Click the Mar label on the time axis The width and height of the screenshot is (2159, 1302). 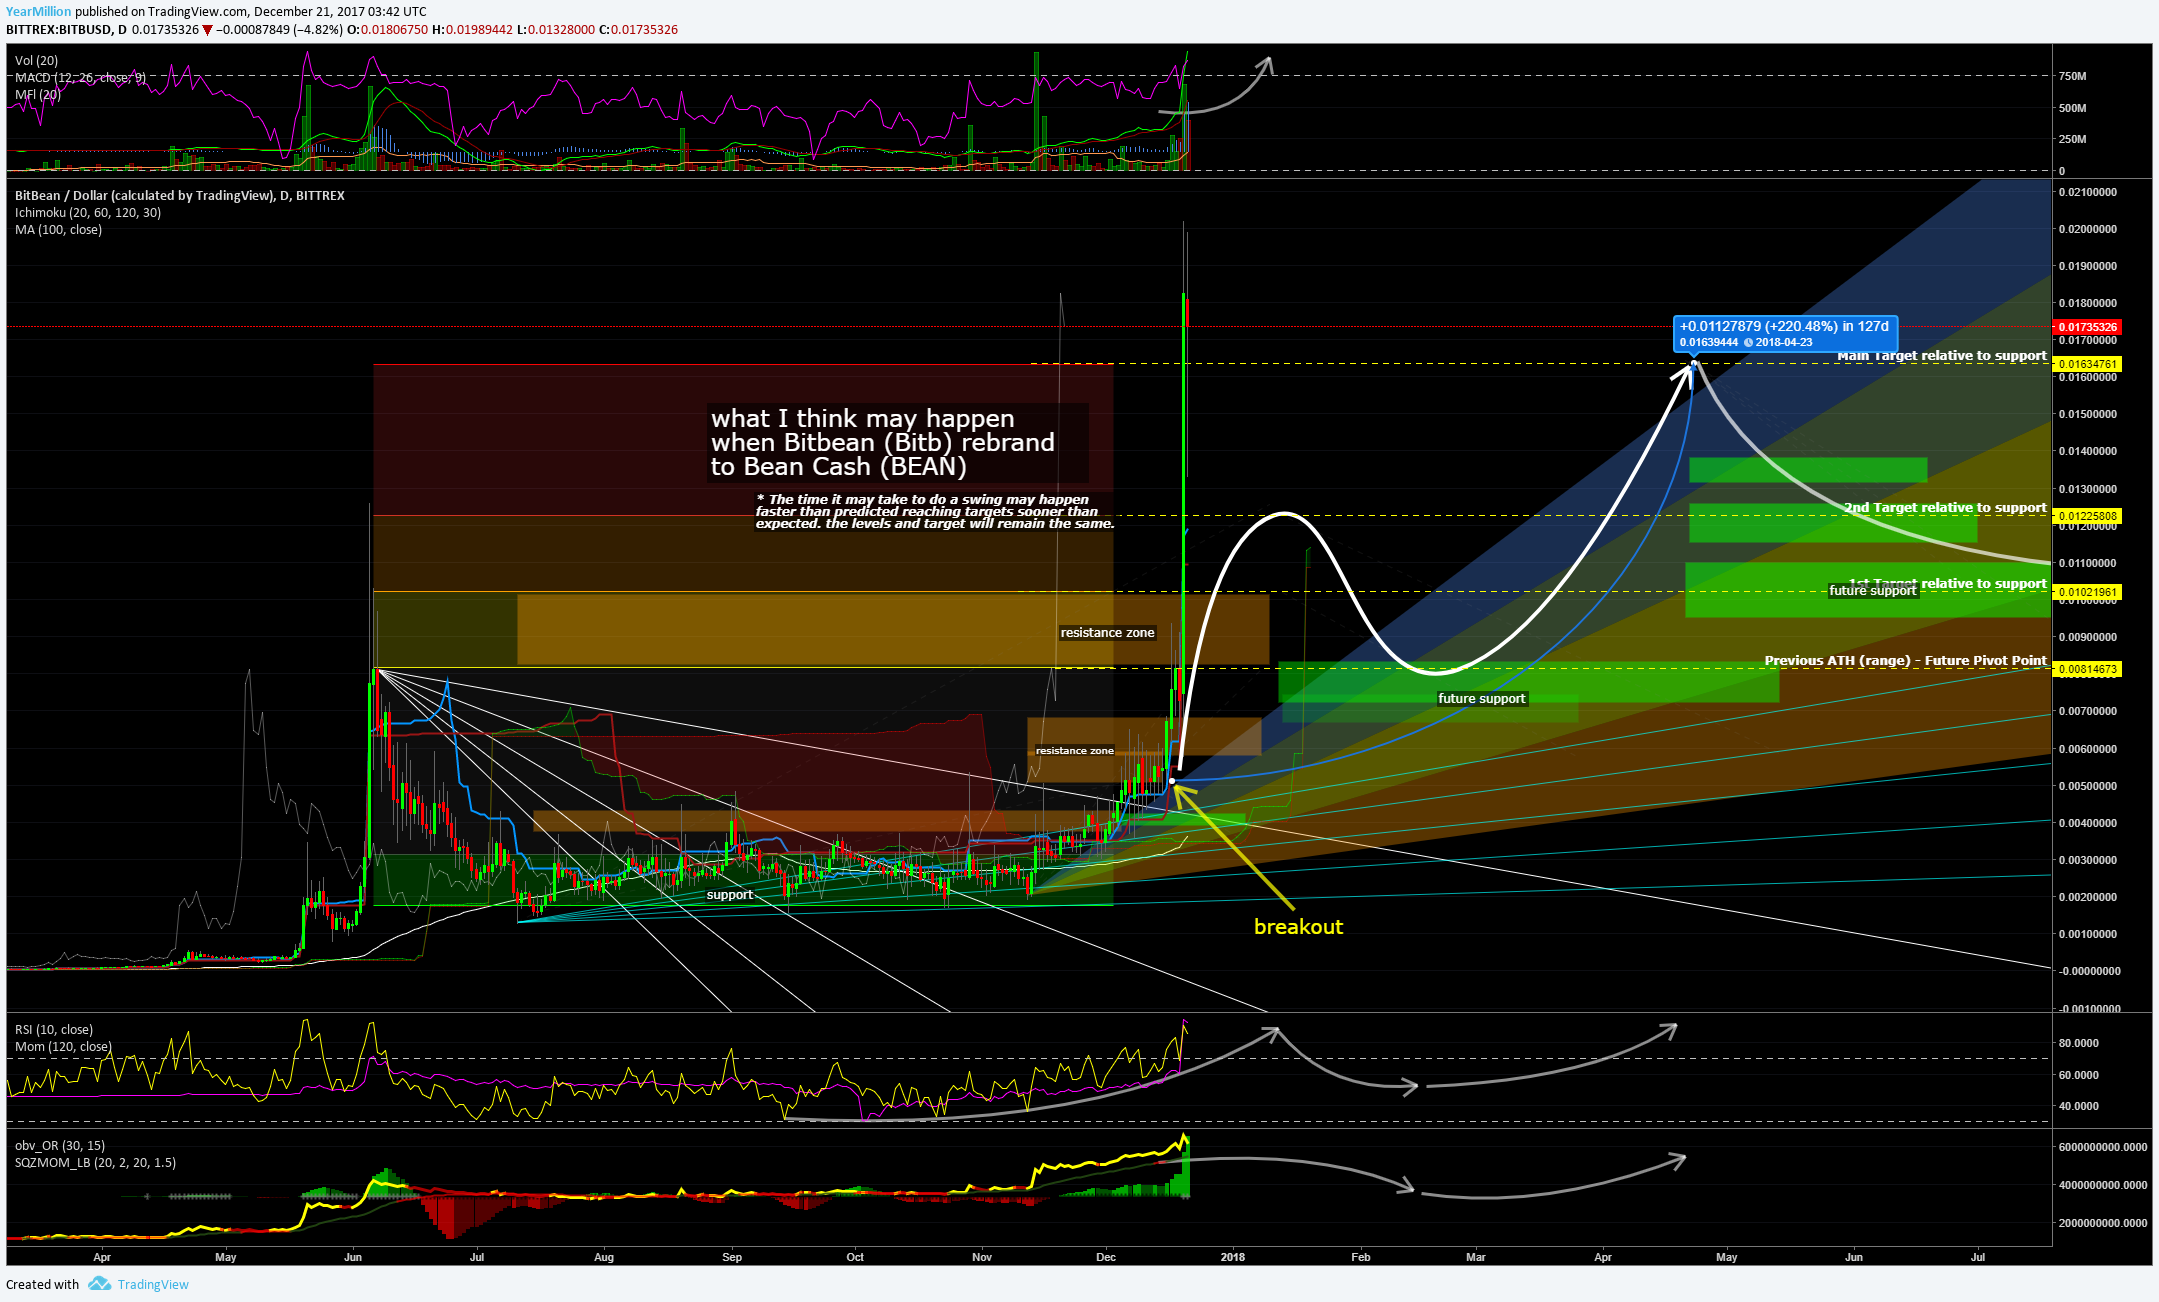1476,1257
